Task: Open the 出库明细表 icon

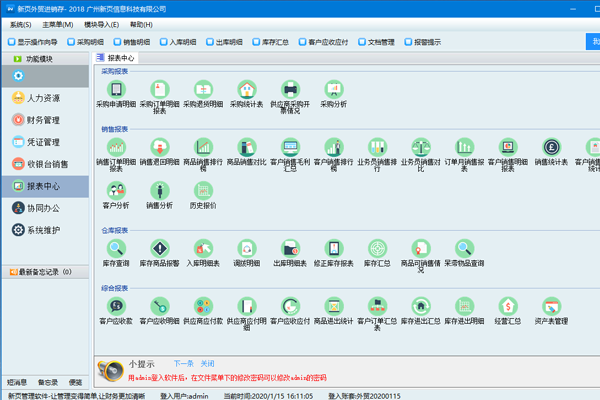Action: (x=290, y=249)
